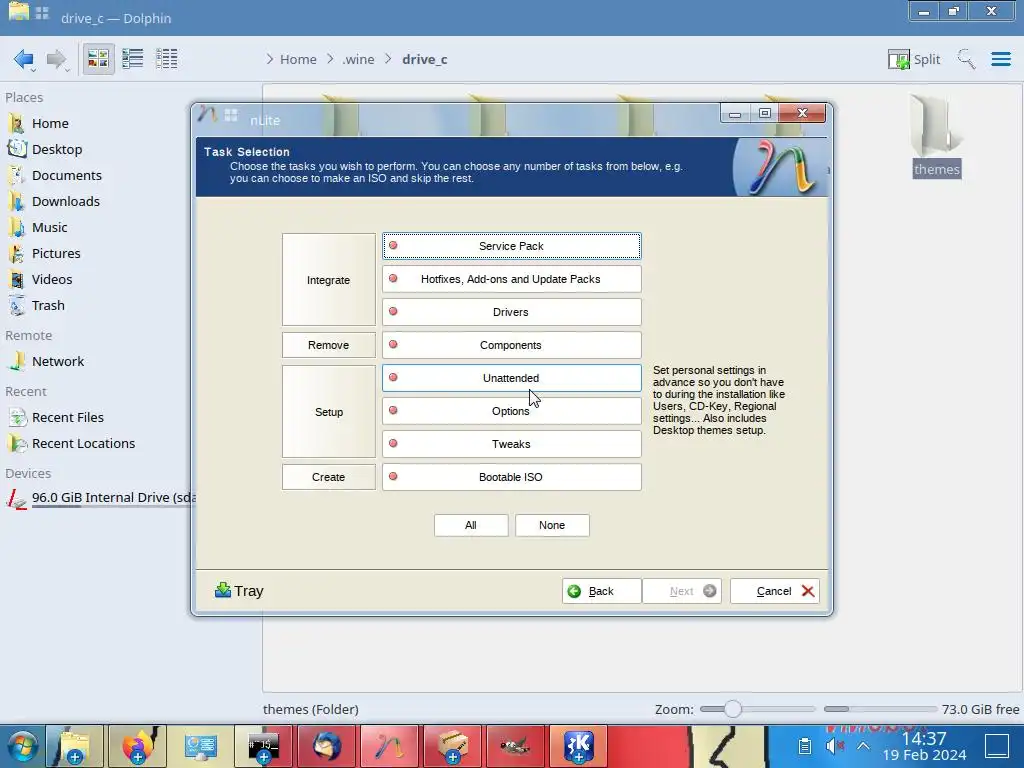Open clipboard tray icon
Viewport: 1024px width, 768px height.
805,746
